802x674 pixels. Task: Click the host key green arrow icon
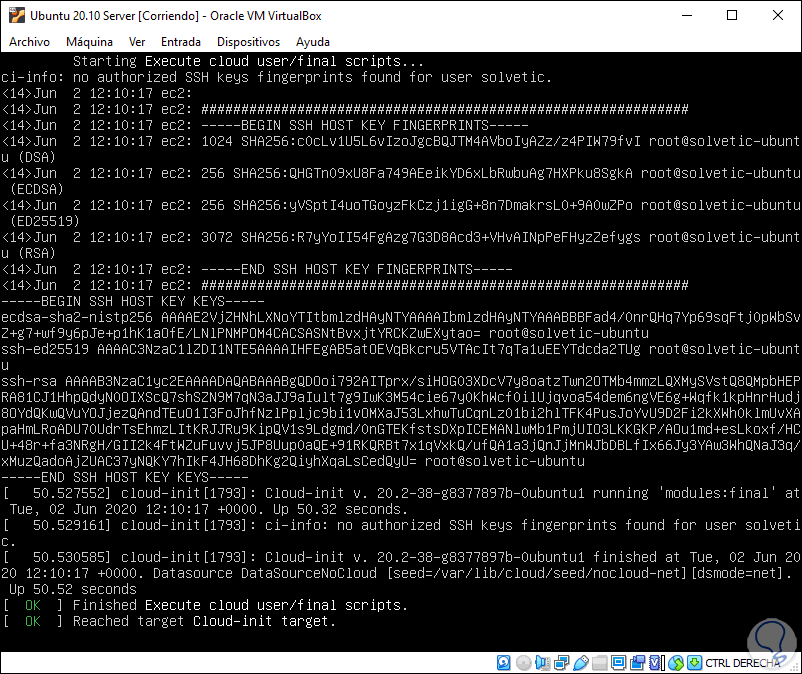(x=695, y=663)
